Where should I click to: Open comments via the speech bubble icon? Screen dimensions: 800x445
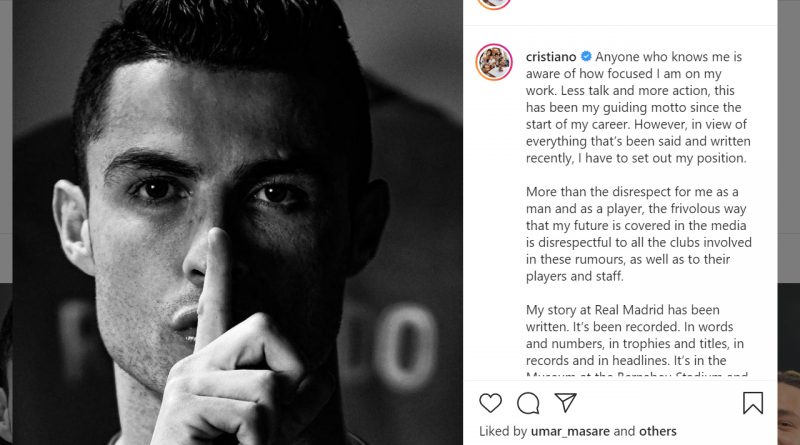pyautogui.click(x=528, y=403)
